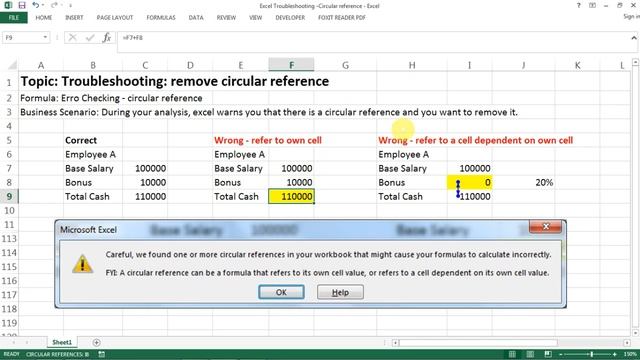This screenshot has width=640, height=360.
Task: Expand the formula bar chevron
Action: pyautogui.click(x=633, y=38)
